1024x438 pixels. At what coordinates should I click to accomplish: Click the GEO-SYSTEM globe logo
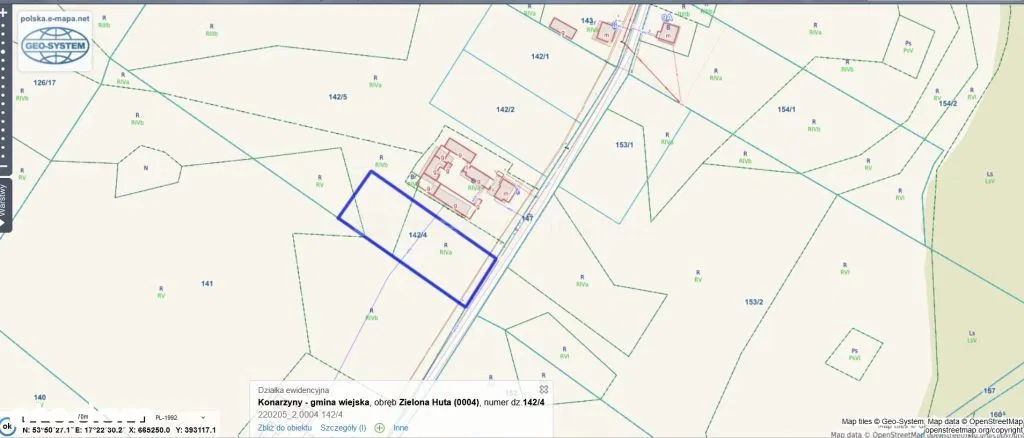tap(56, 46)
